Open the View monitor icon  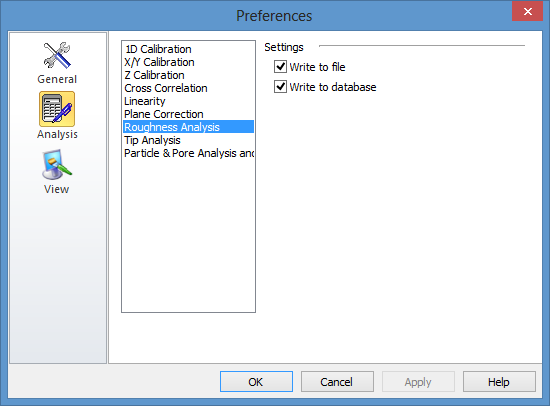click(x=57, y=165)
